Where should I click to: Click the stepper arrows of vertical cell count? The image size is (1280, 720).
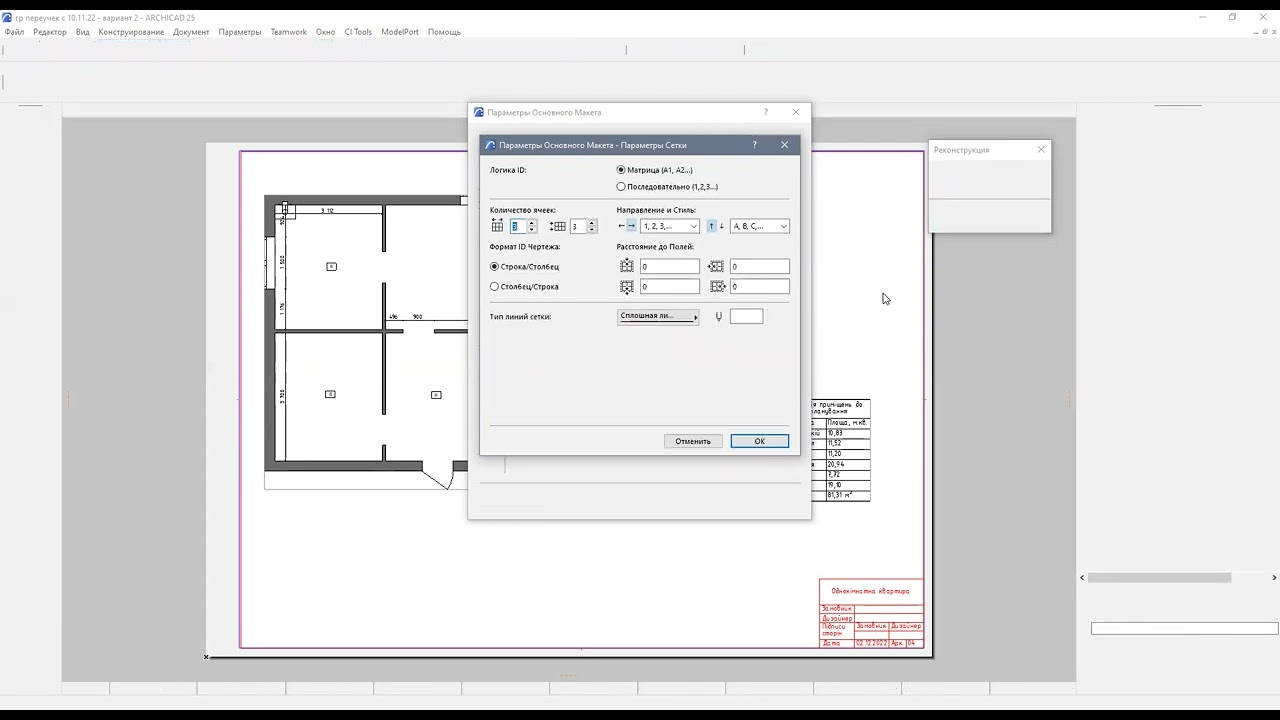tap(592, 227)
